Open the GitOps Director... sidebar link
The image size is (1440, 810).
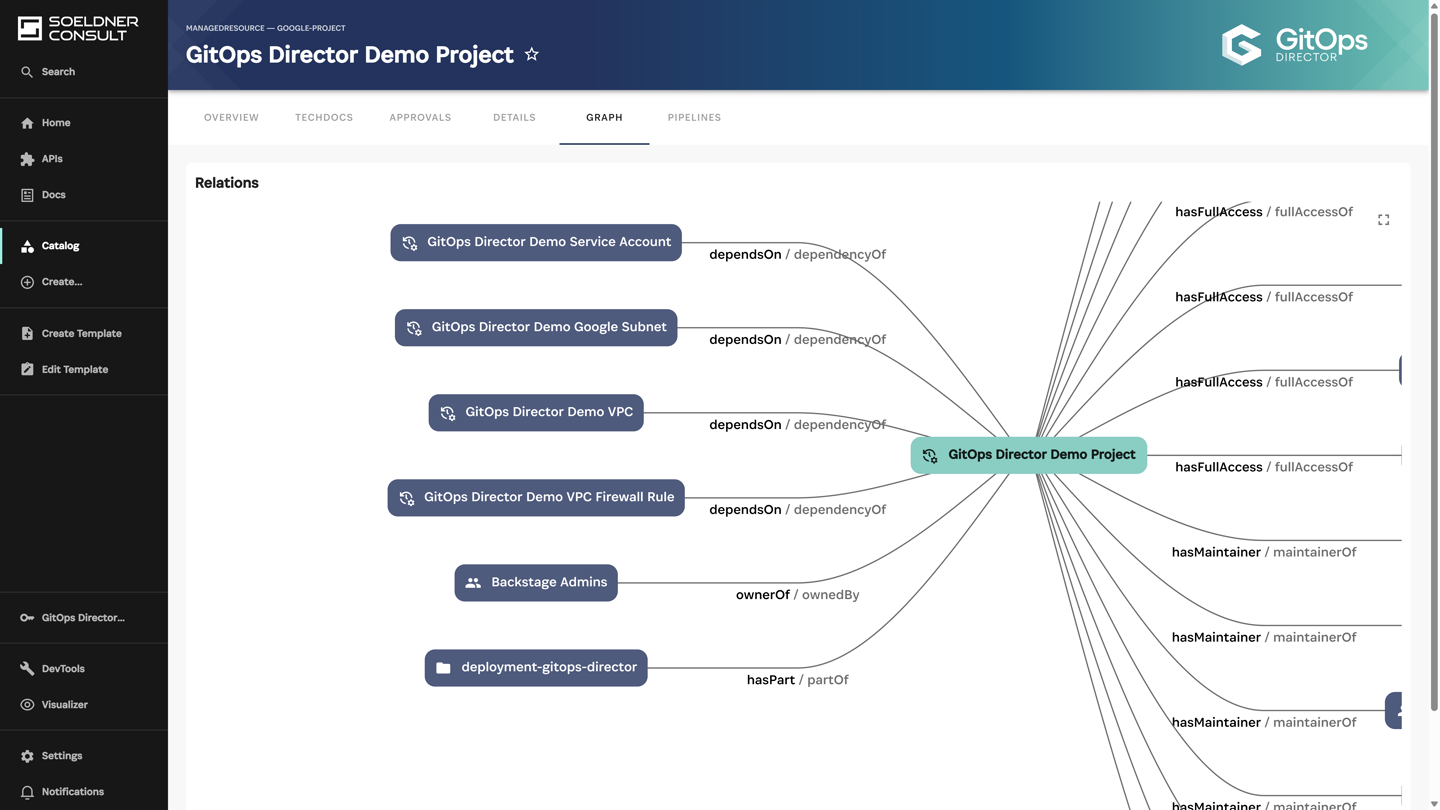click(84, 618)
